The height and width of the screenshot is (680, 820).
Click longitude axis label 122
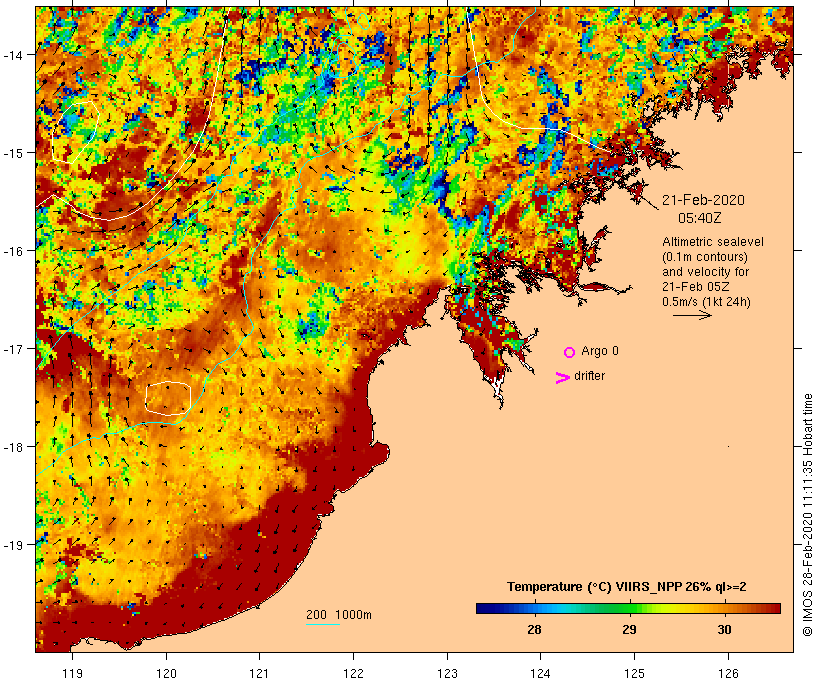(x=354, y=673)
